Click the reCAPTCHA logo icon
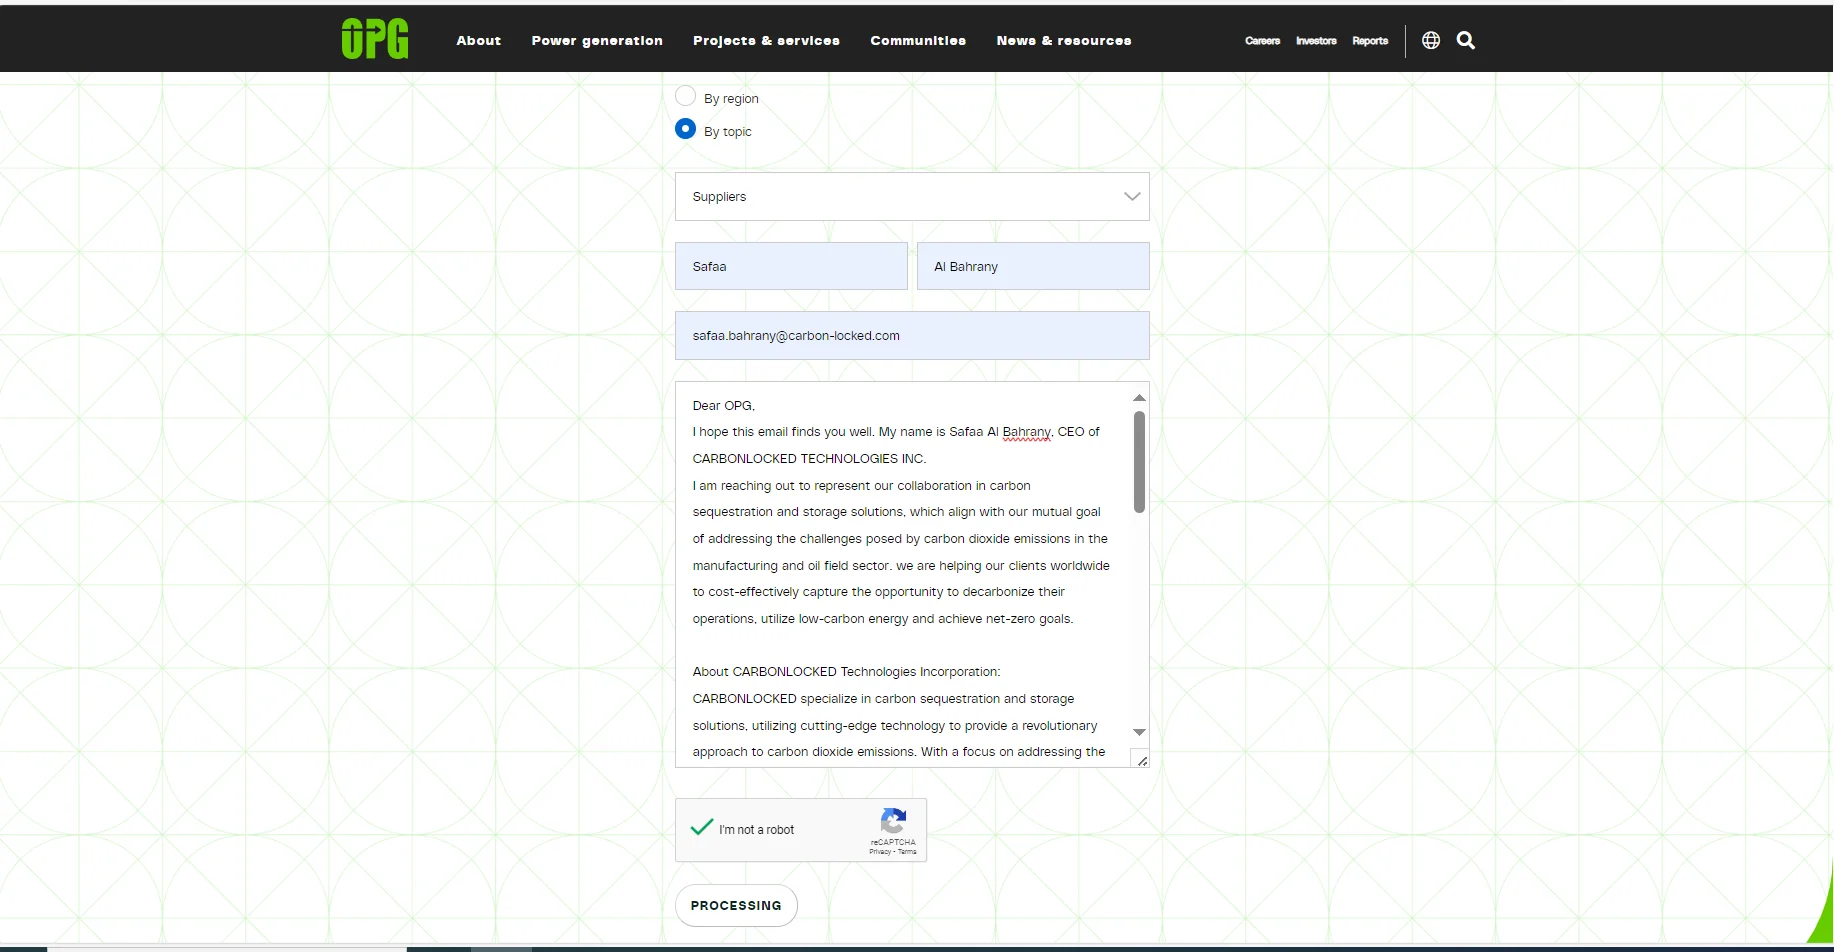This screenshot has width=1834, height=952. click(893, 821)
